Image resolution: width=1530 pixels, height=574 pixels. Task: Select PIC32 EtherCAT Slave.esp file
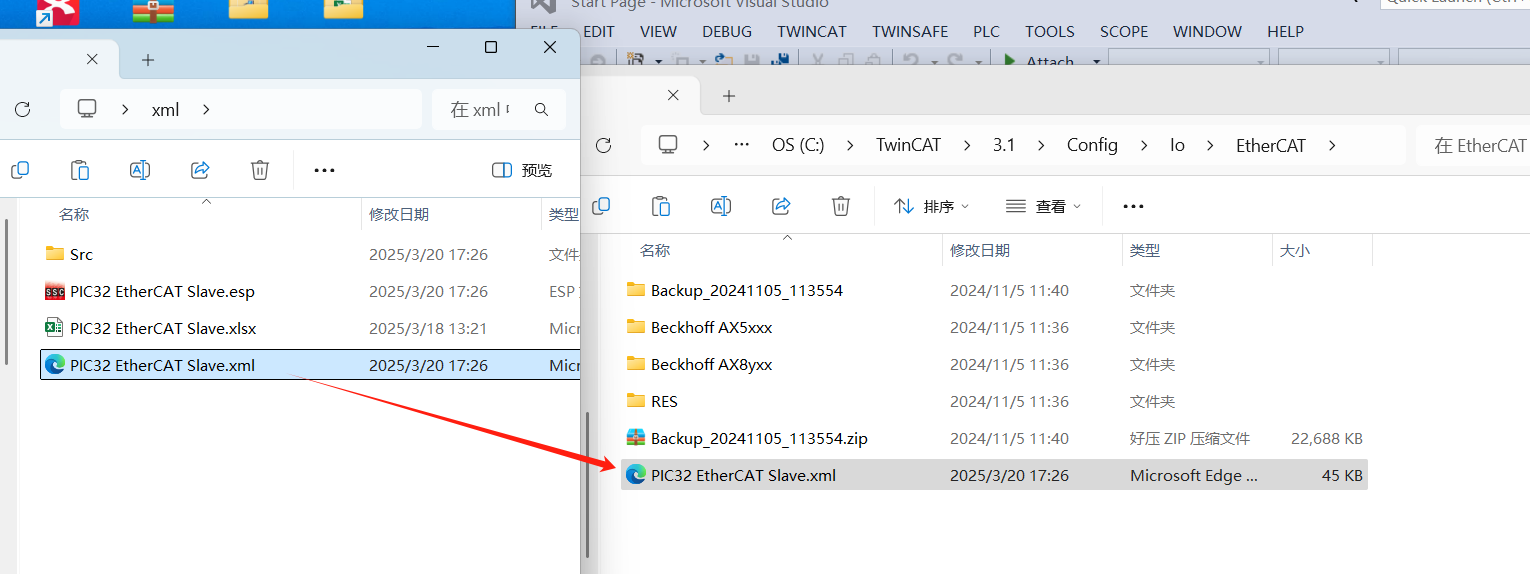point(310,291)
